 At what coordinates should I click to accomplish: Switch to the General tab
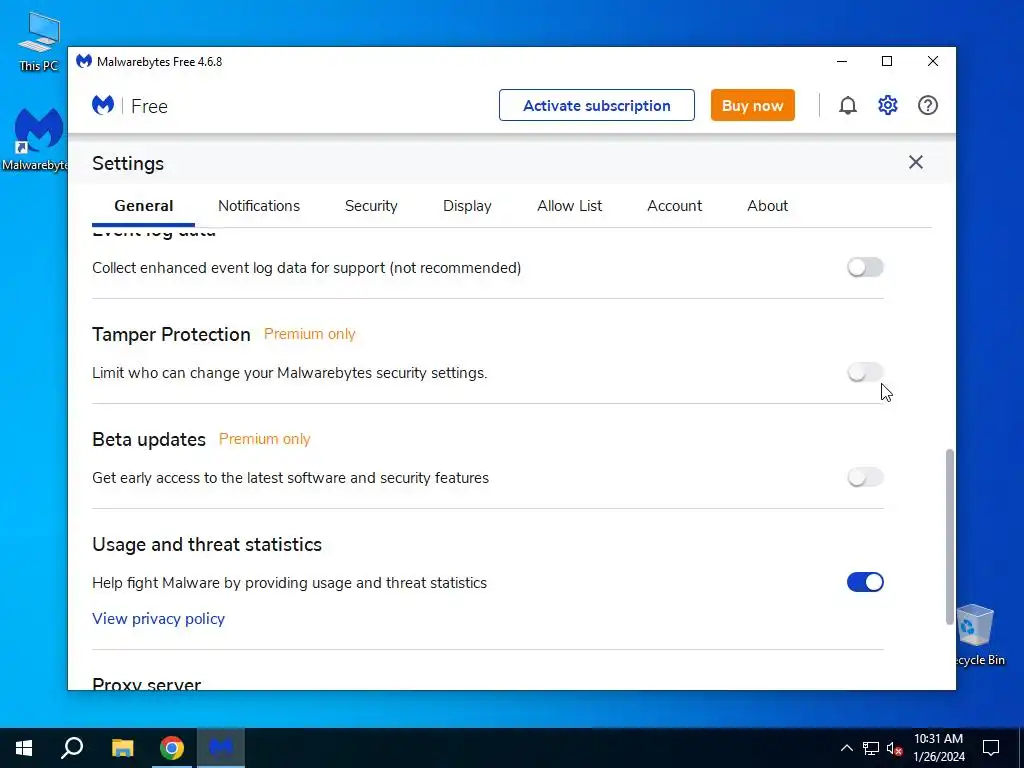(144, 206)
